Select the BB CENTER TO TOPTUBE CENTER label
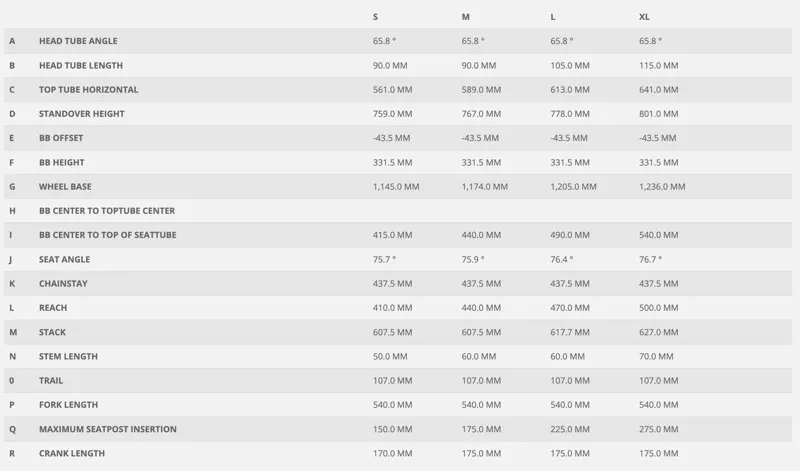The height and width of the screenshot is (471, 800). pyautogui.click(x=107, y=211)
